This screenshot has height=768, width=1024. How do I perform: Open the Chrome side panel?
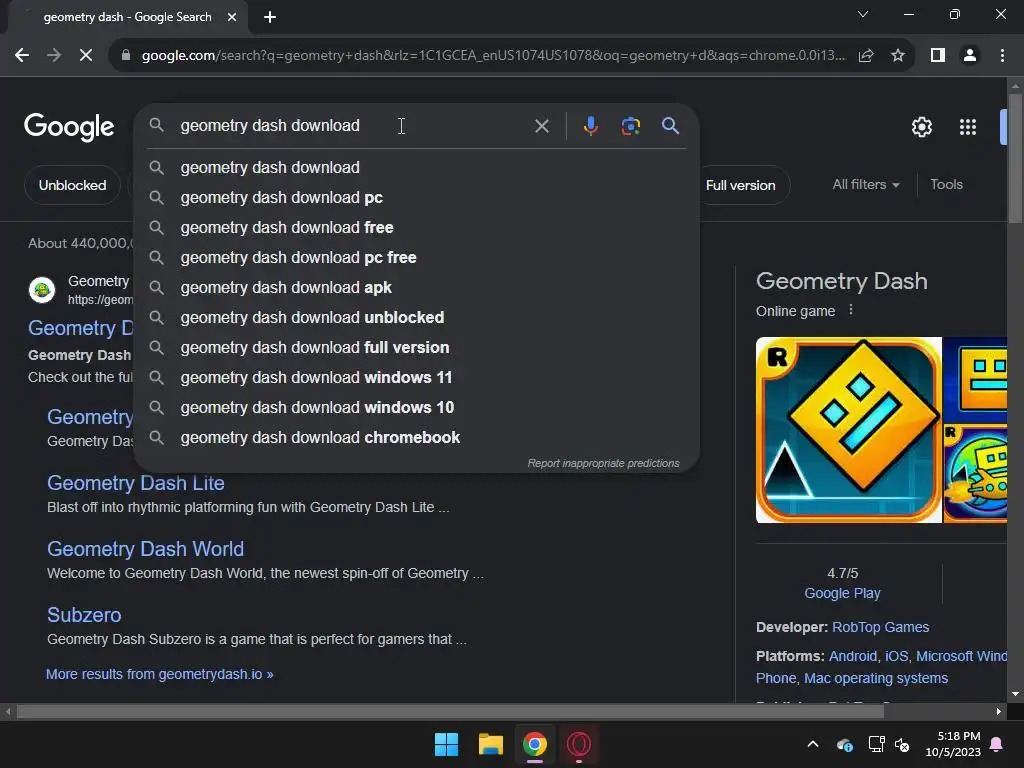[x=938, y=56]
